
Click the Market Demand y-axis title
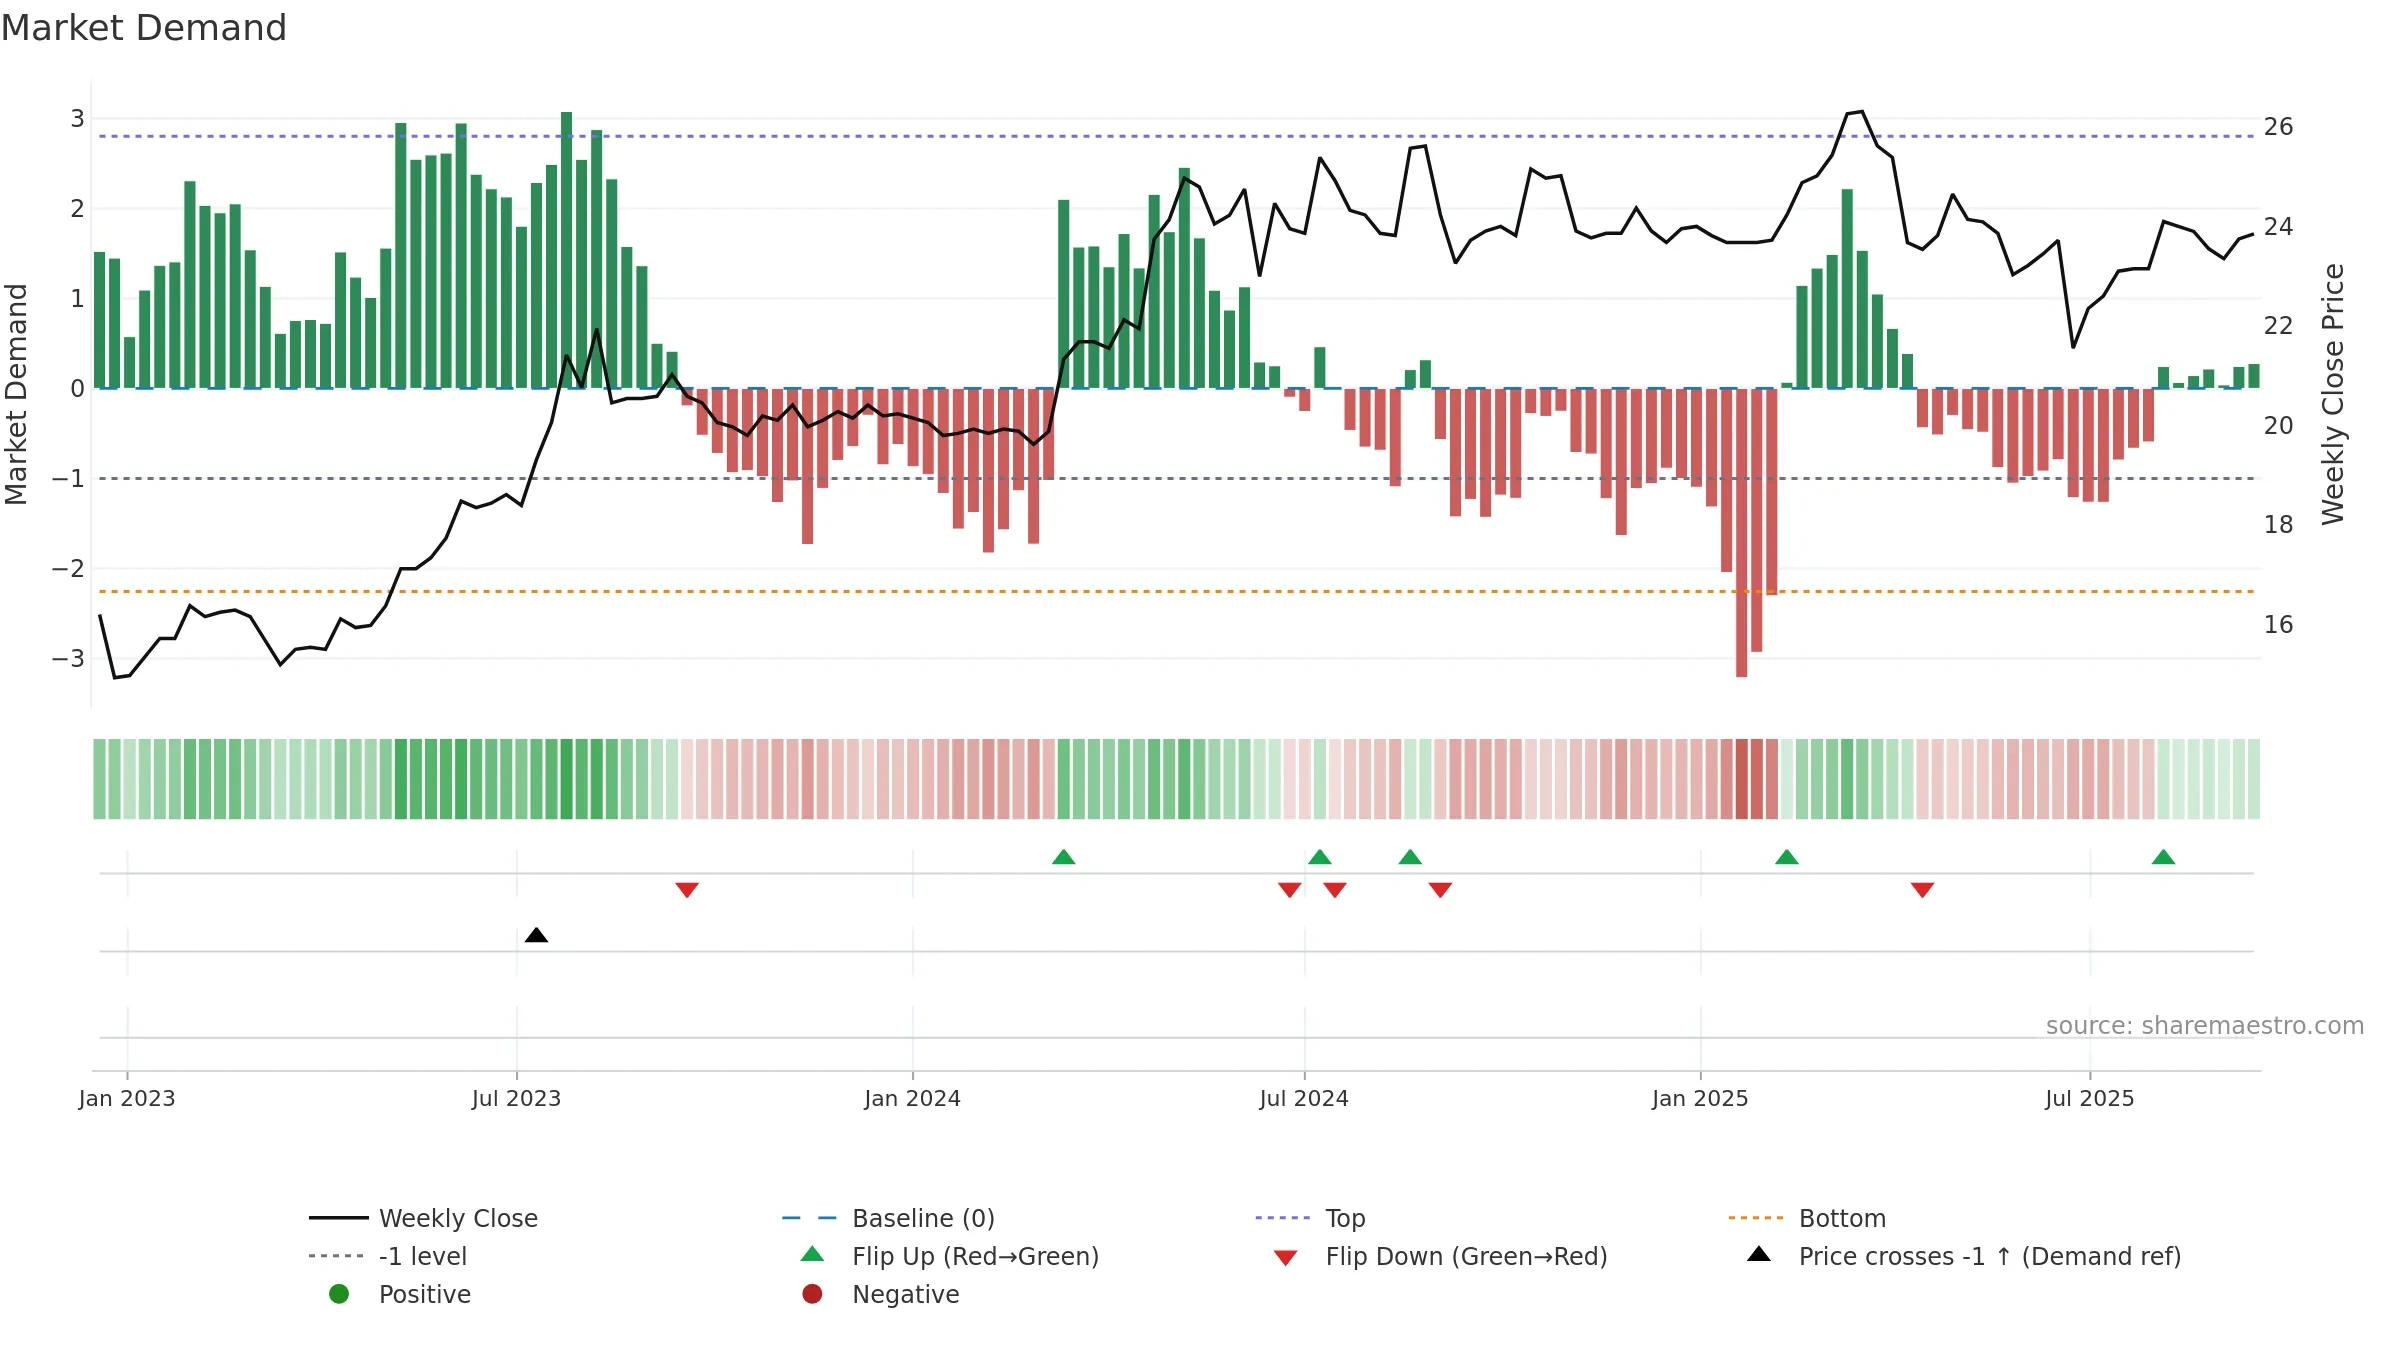tap(16, 394)
